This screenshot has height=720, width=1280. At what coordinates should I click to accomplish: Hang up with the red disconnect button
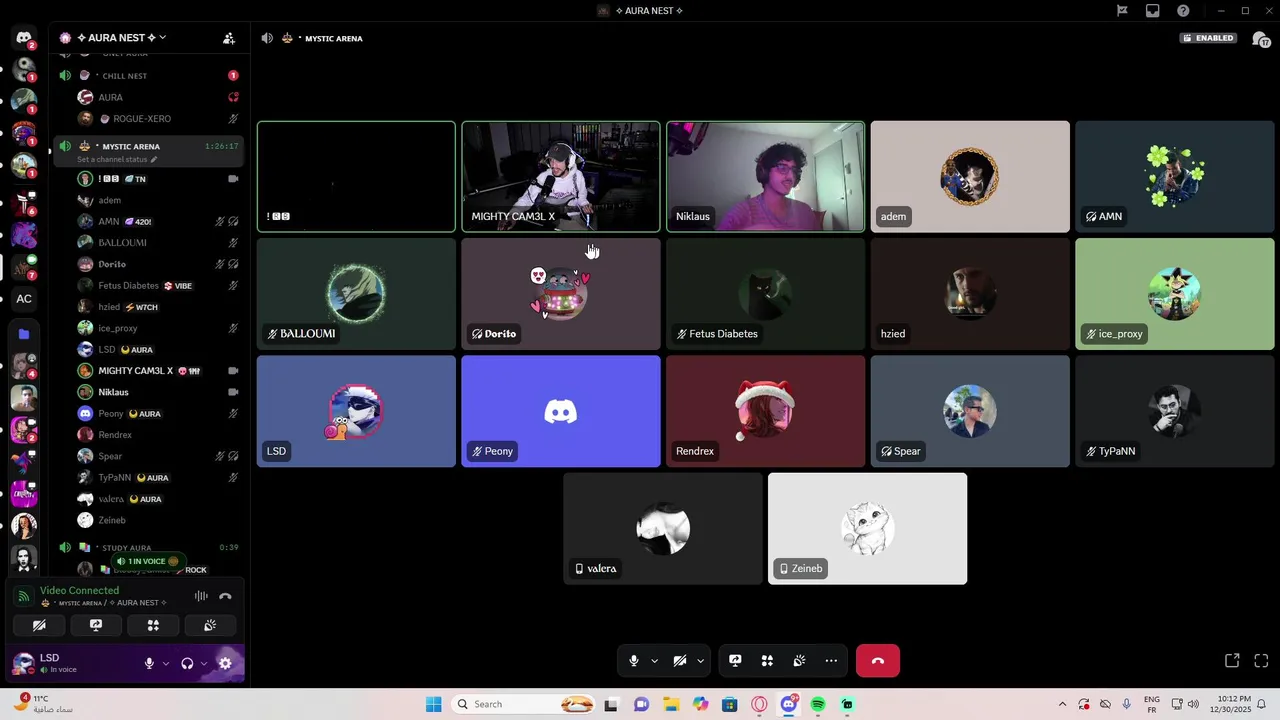[x=878, y=661]
